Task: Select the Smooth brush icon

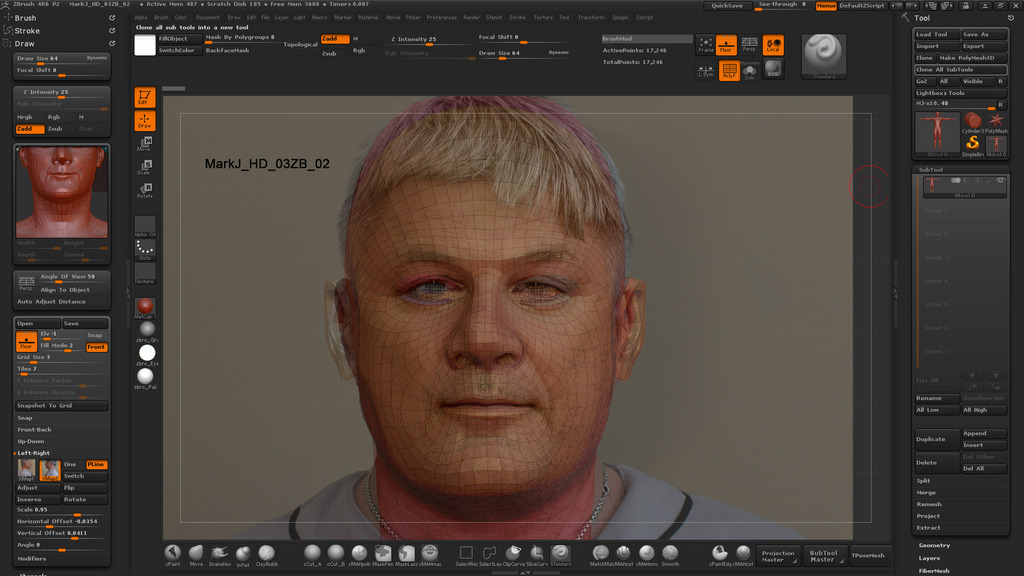Action: (x=670, y=554)
